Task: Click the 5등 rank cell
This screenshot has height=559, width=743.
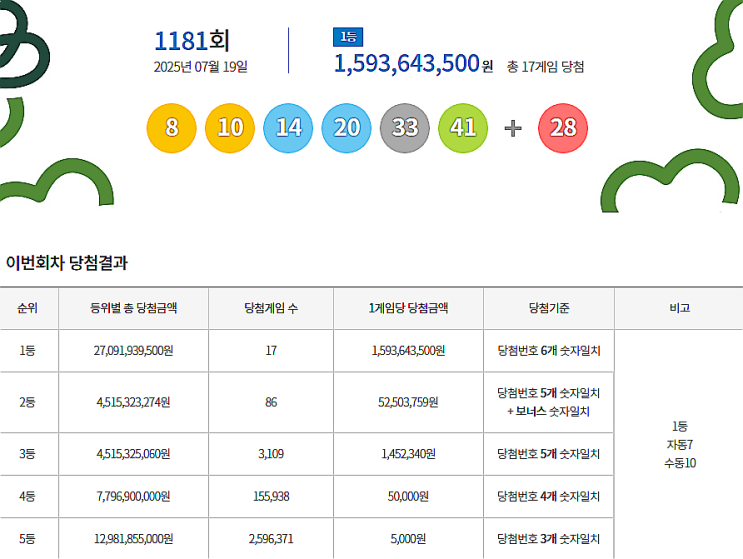Action: tap(27, 539)
